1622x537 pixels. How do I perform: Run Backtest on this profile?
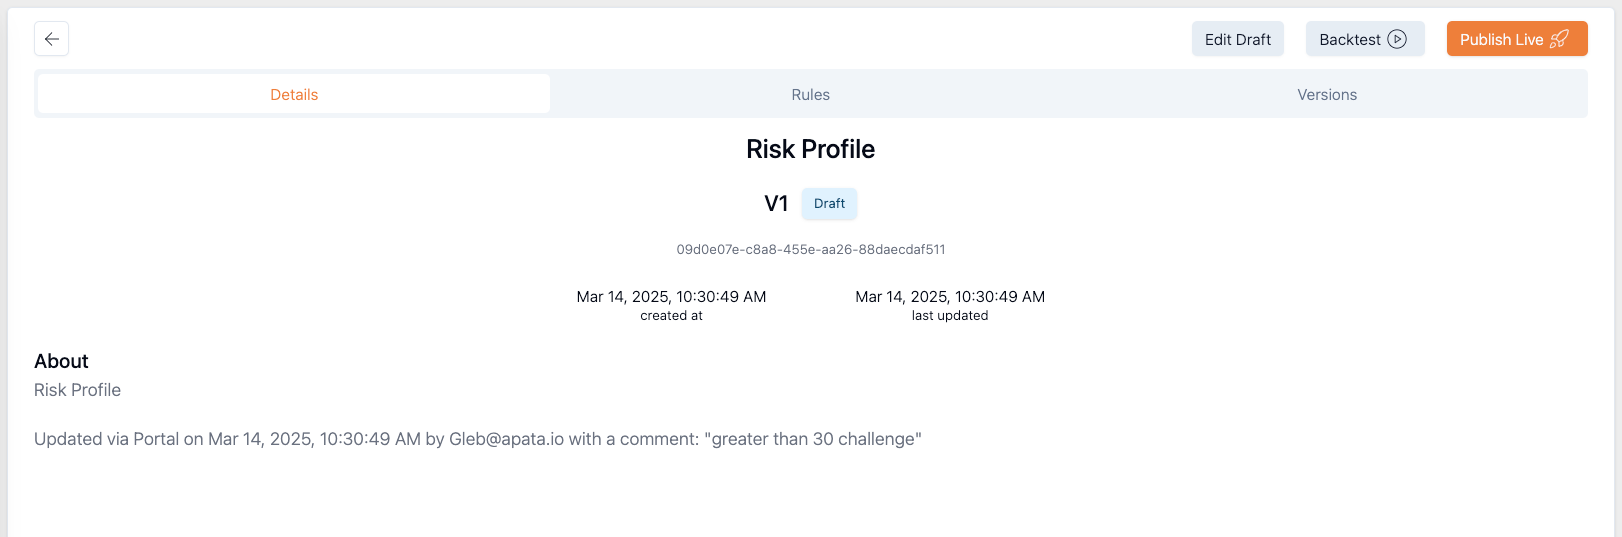(1365, 39)
